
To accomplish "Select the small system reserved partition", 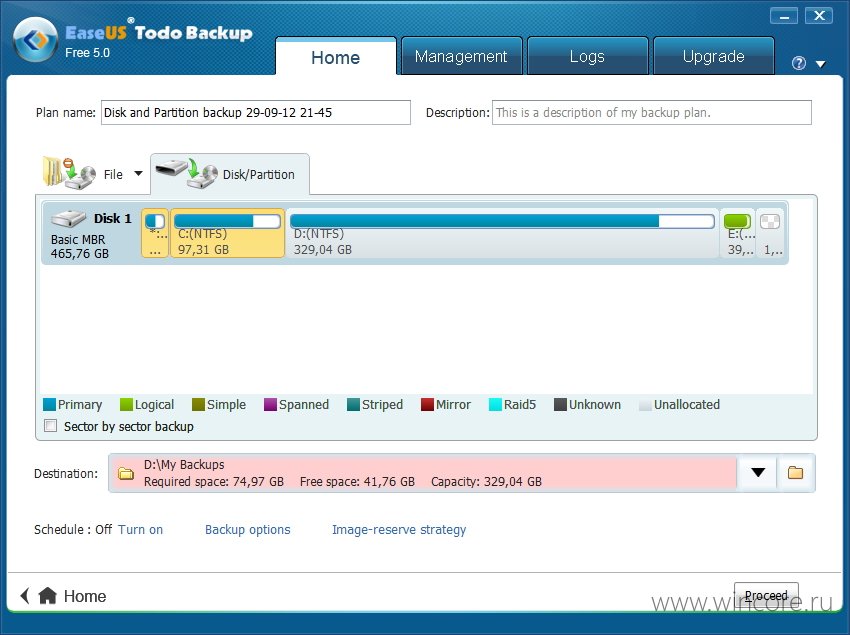I will [155, 234].
